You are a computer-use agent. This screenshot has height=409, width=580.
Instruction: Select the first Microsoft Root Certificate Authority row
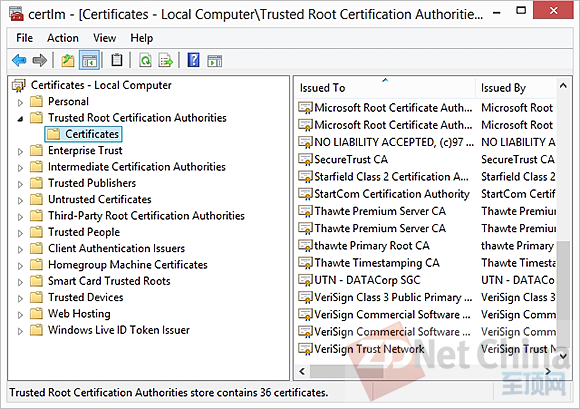pyautogui.click(x=426, y=108)
